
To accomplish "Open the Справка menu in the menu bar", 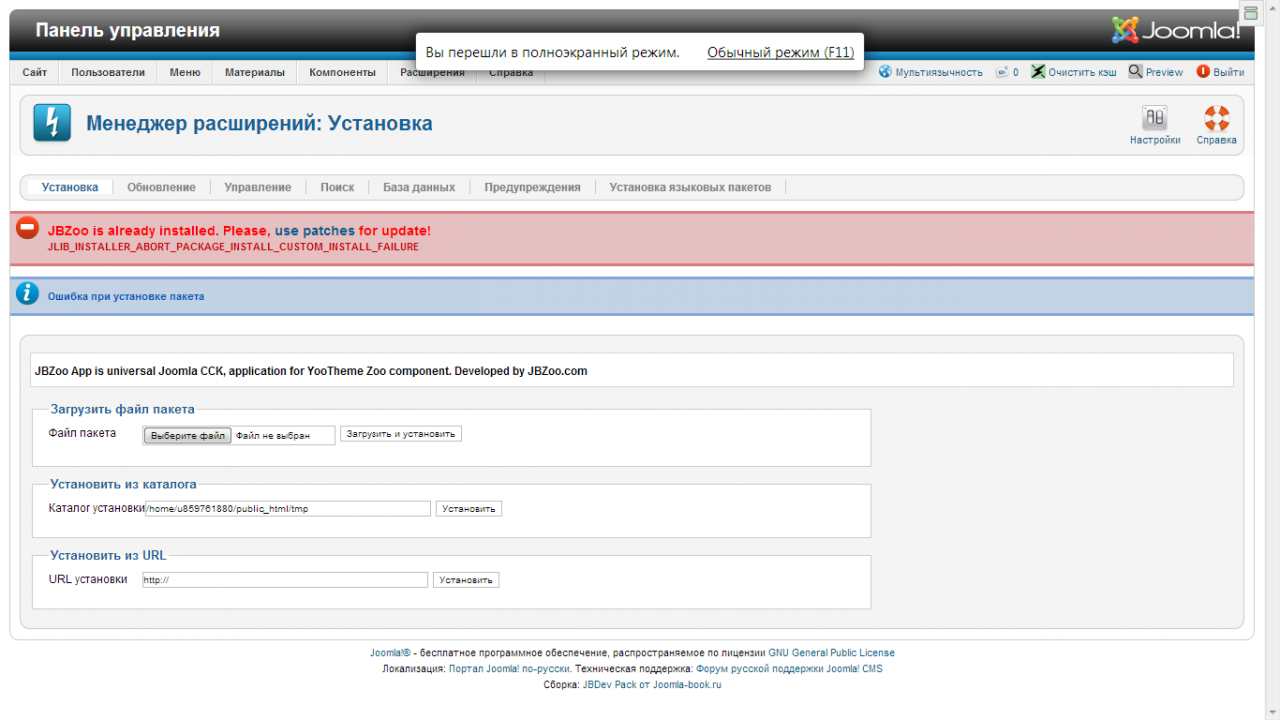I will pos(511,72).
